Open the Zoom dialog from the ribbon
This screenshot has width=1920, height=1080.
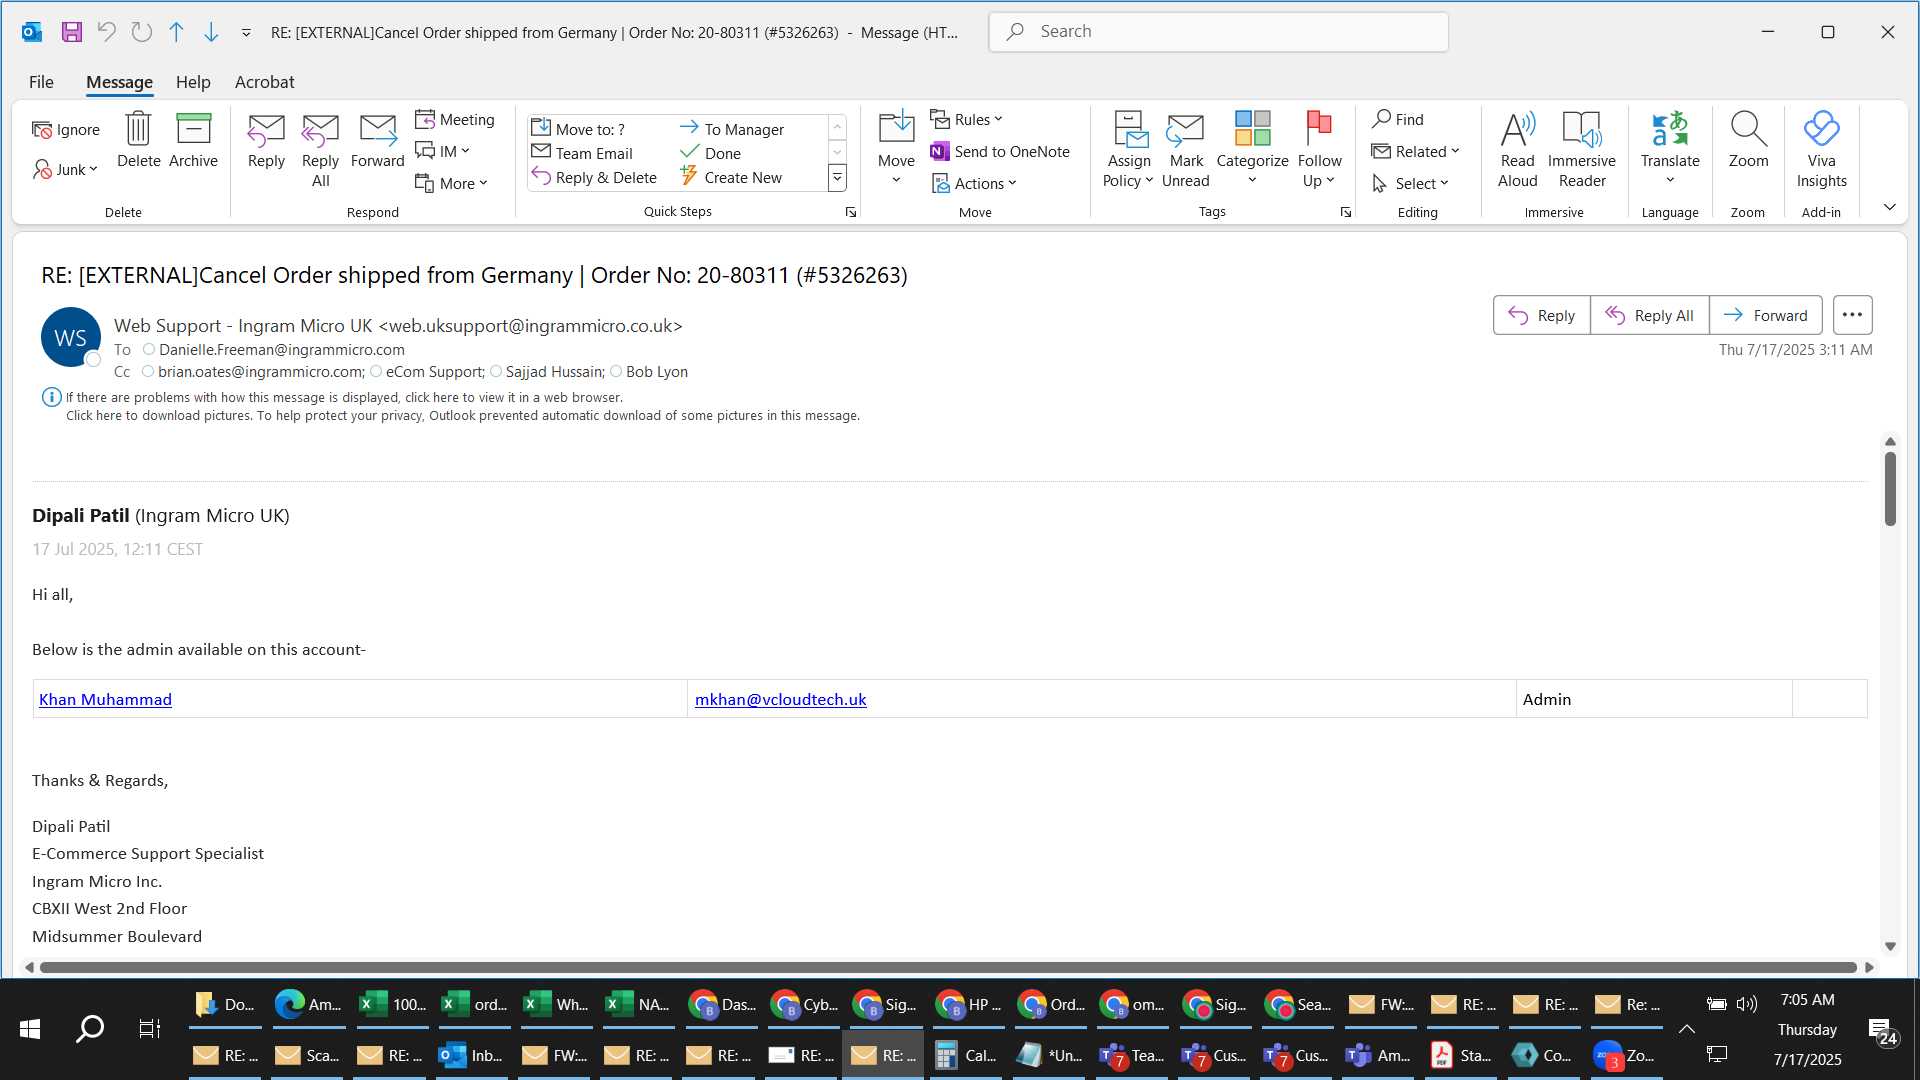1748,140
